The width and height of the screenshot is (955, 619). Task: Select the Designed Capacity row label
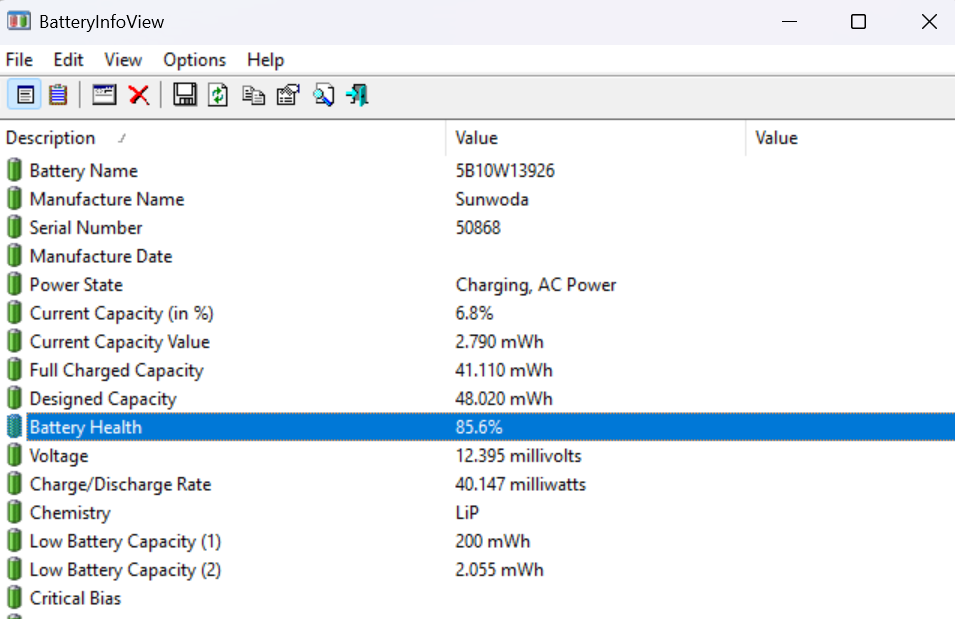pos(103,399)
